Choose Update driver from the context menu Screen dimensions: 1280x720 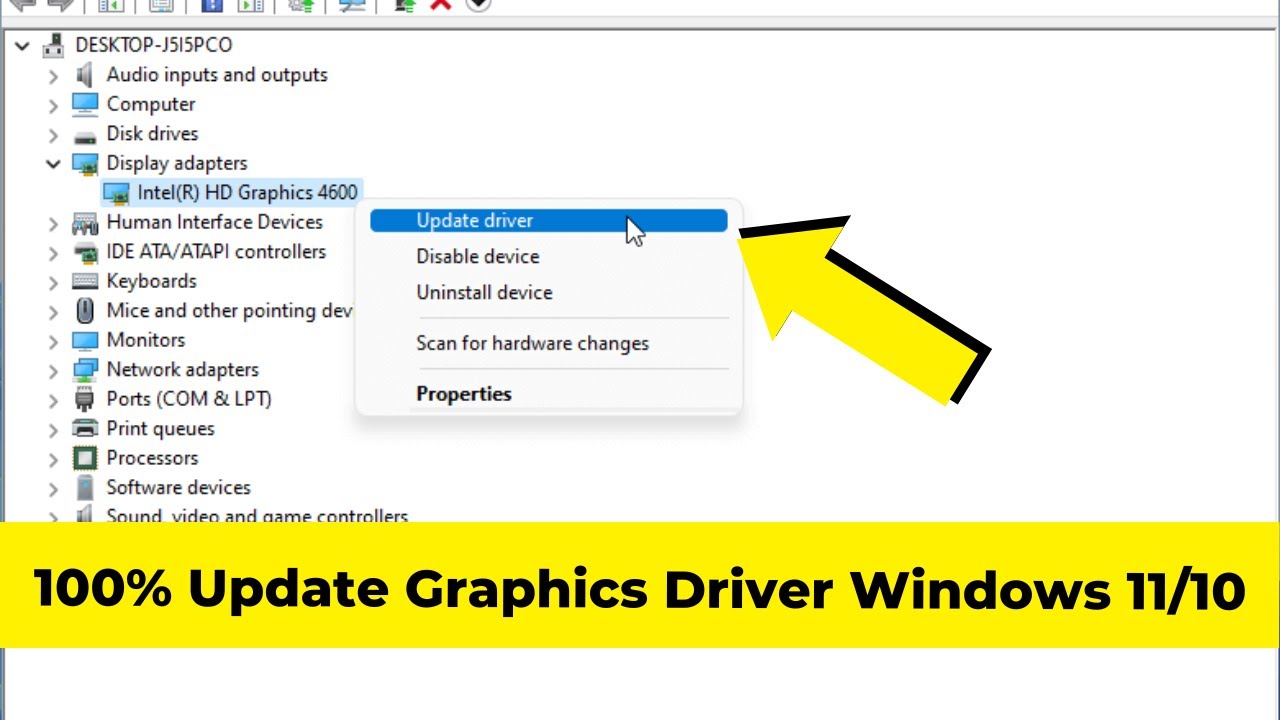tap(549, 221)
